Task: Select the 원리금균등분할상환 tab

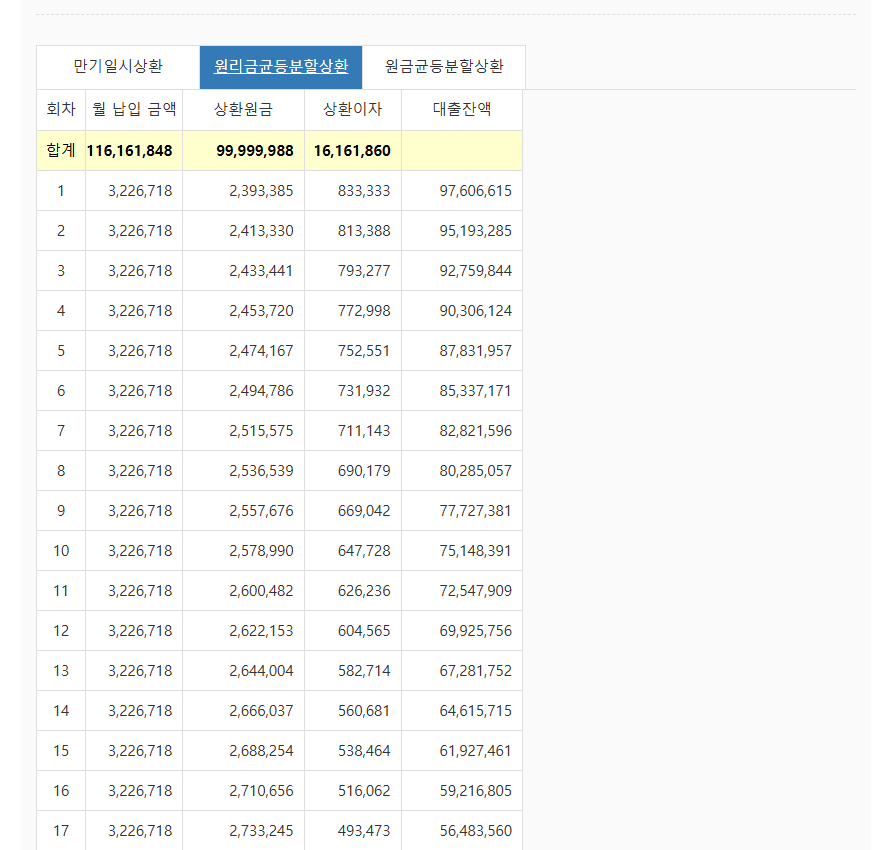Action: pyautogui.click(x=281, y=66)
